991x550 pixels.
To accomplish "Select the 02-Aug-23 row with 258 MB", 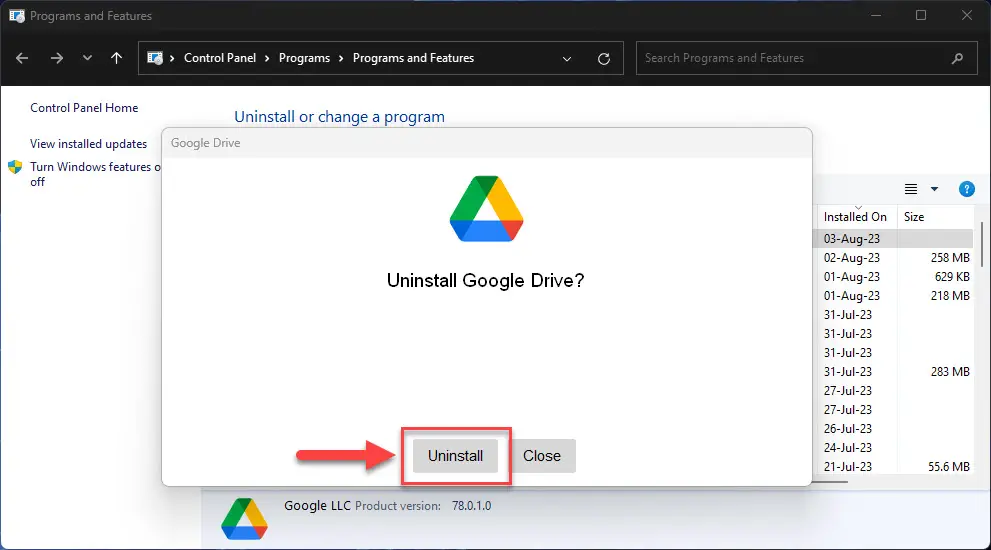I will point(892,258).
